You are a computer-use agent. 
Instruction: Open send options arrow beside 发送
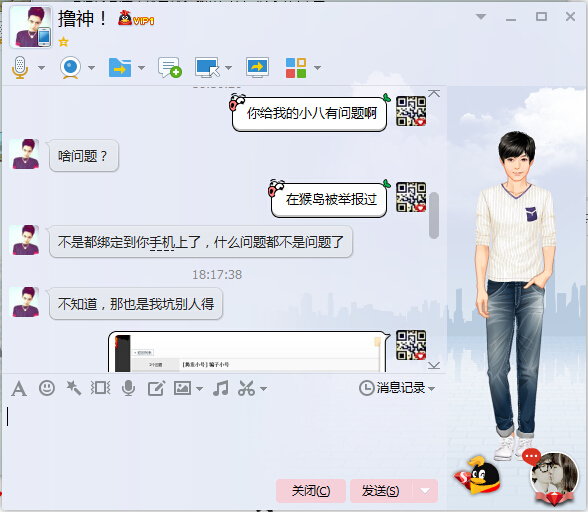pyautogui.click(x=425, y=491)
